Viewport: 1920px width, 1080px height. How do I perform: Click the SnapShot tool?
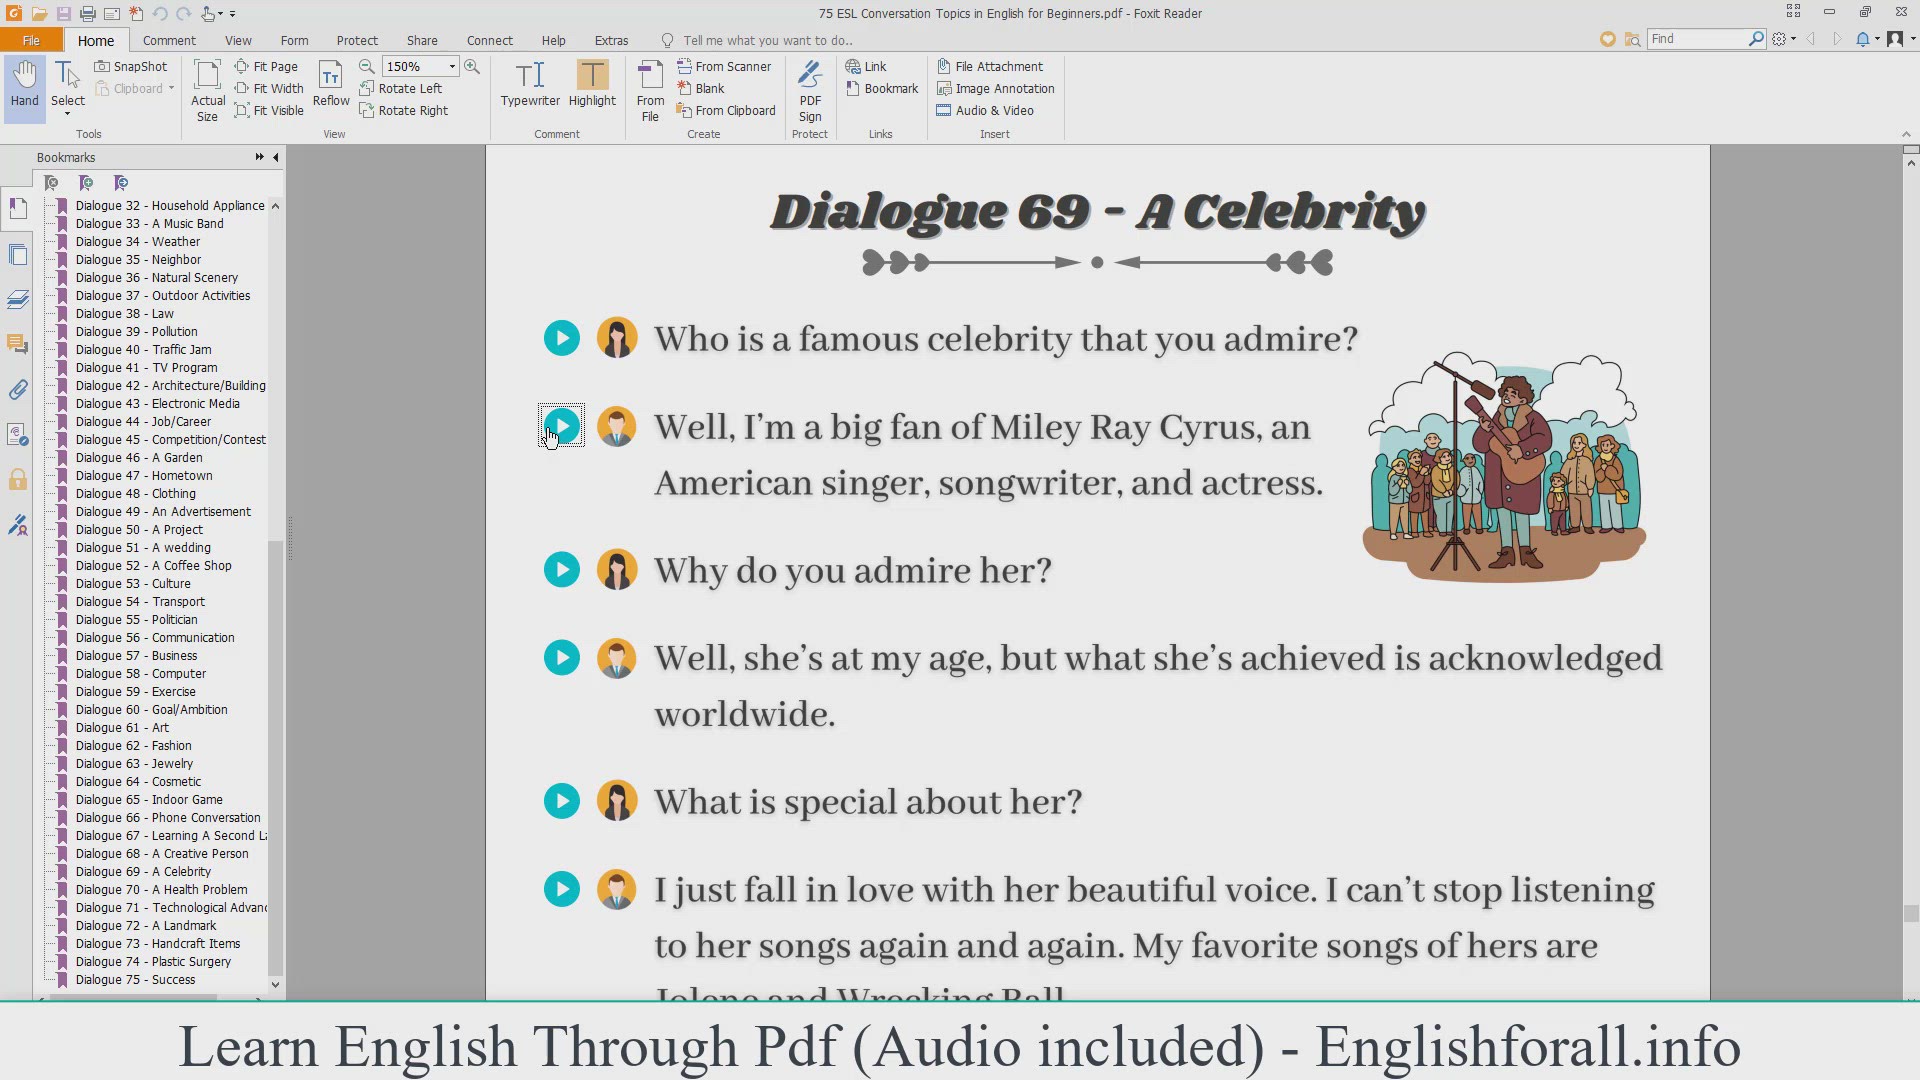click(x=131, y=66)
